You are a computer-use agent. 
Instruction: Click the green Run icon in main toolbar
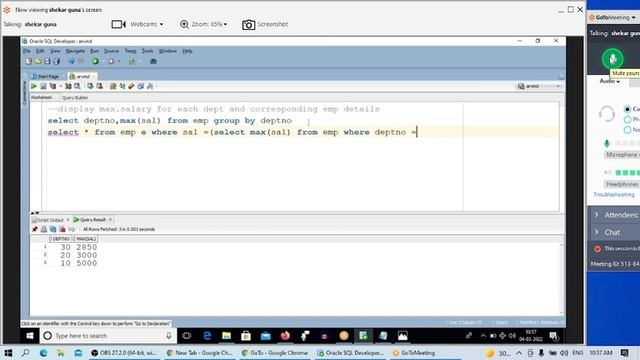95,61
